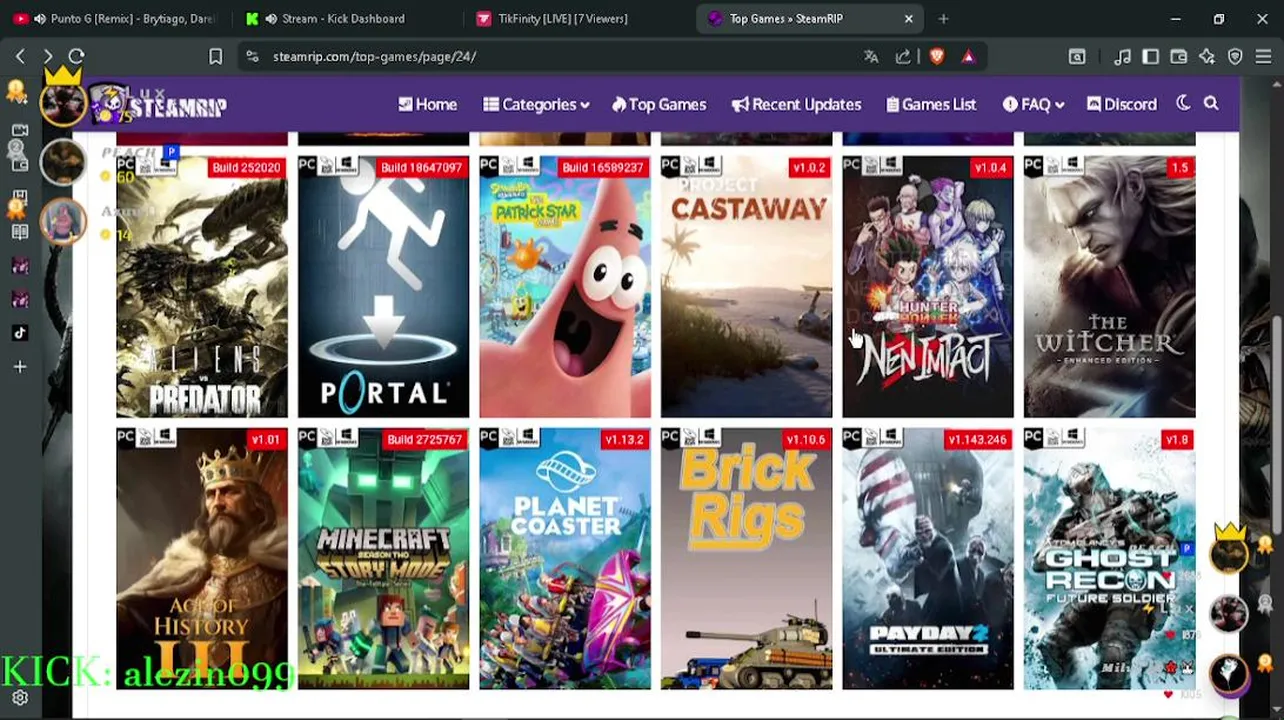Add a sidebar item with plus icon
The width and height of the screenshot is (1284, 720).
[20, 367]
